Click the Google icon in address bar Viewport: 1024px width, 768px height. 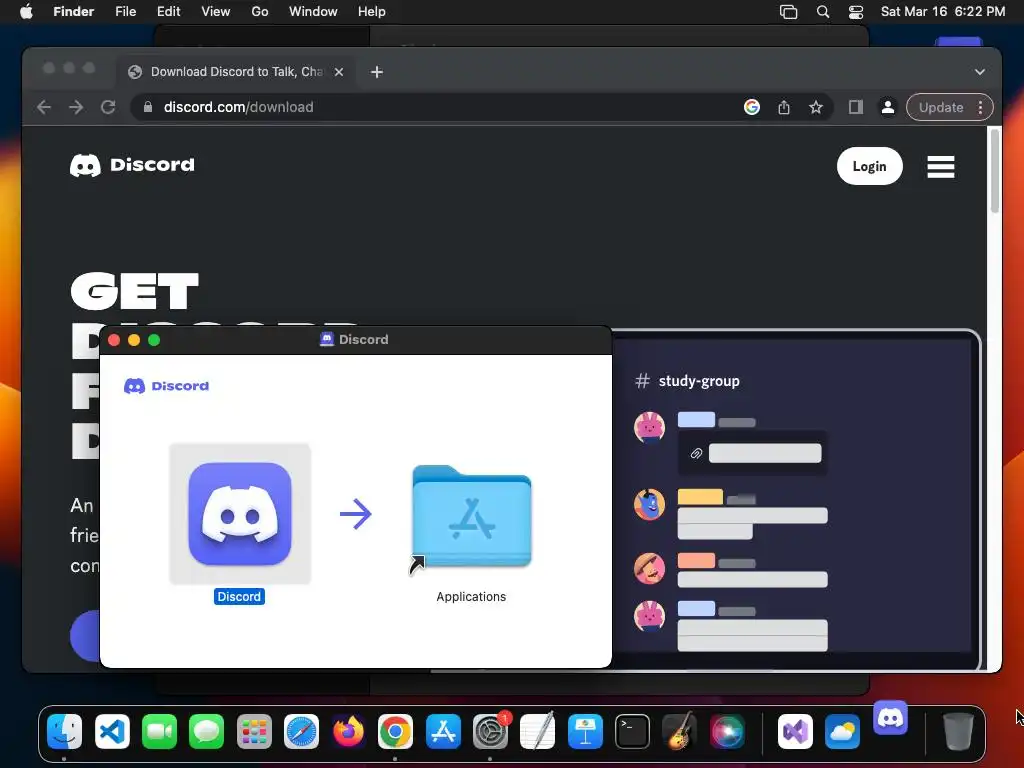click(x=752, y=107)
